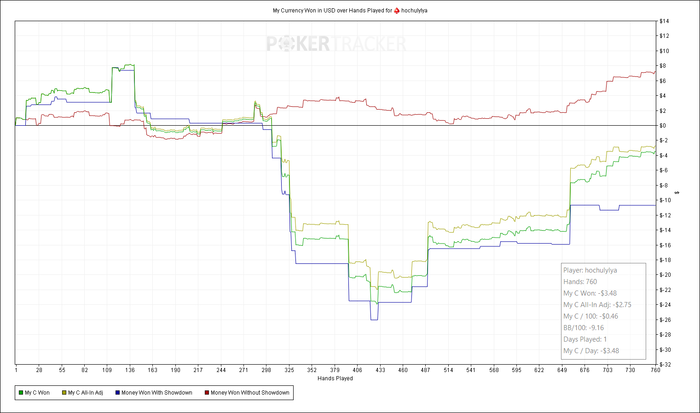This screenshot has height=413, width=700.
Task: Click the $-32 y-axis tick label
Action: (x=665, y=364)
